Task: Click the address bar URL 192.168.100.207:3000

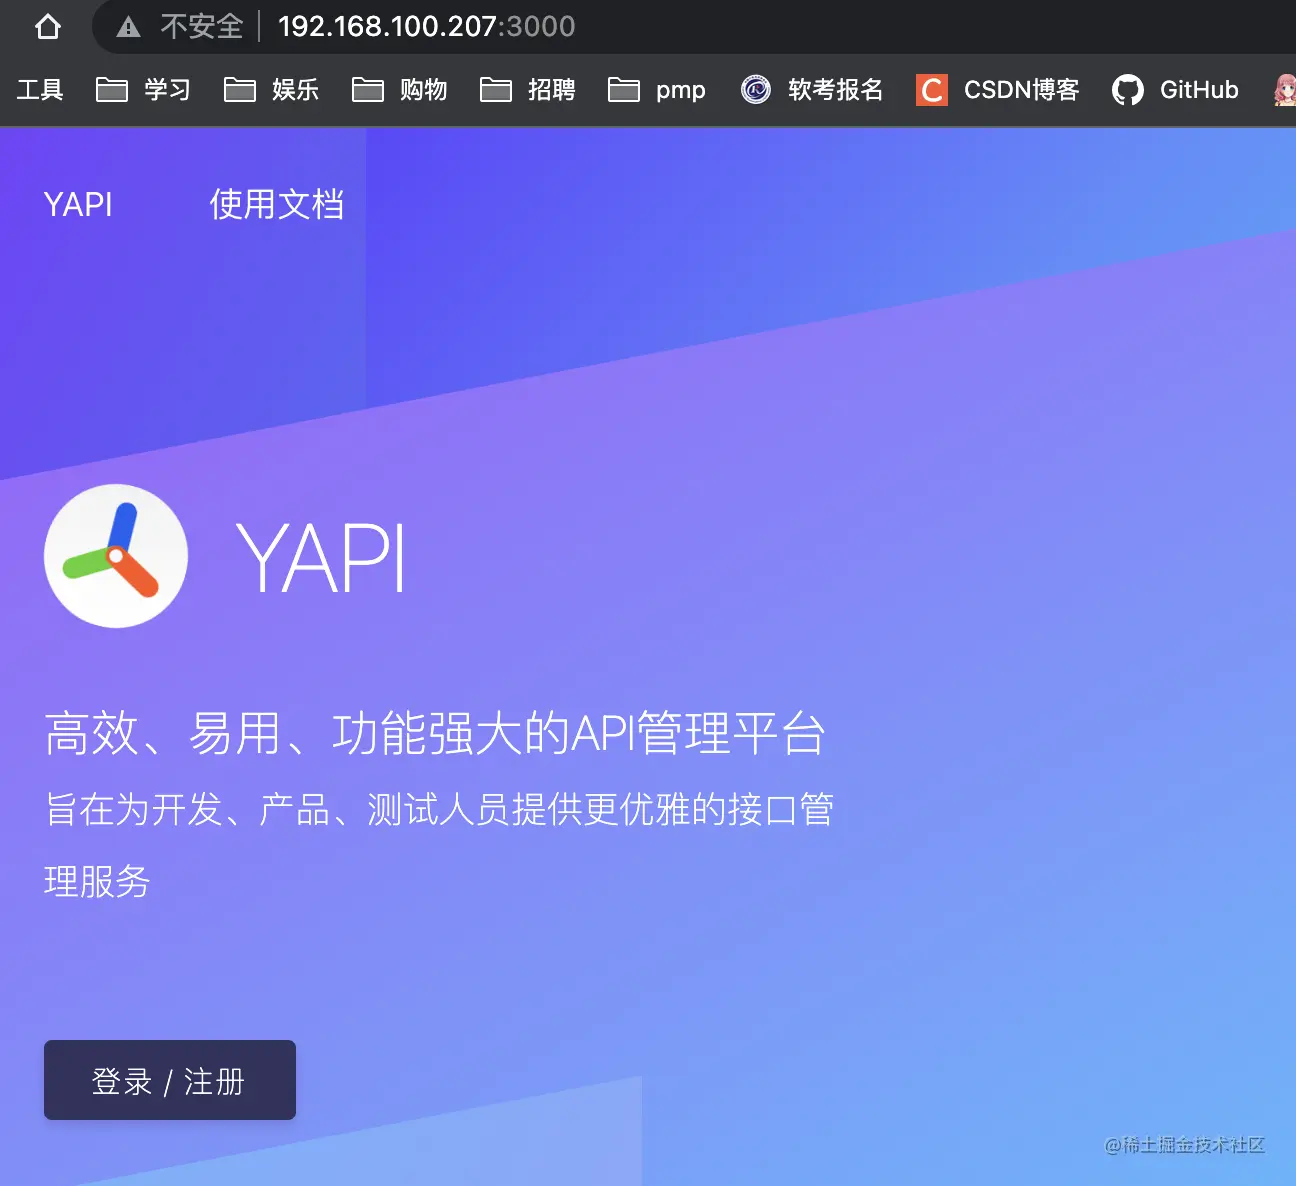Action: point(426,26)
